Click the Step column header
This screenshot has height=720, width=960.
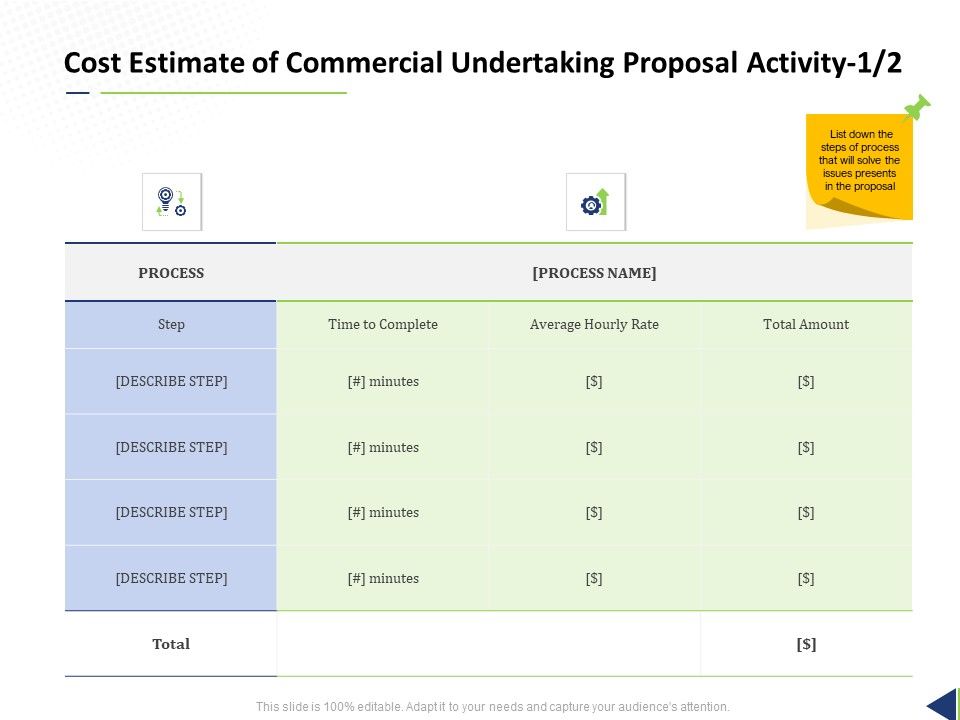click(x=171, y=325)
